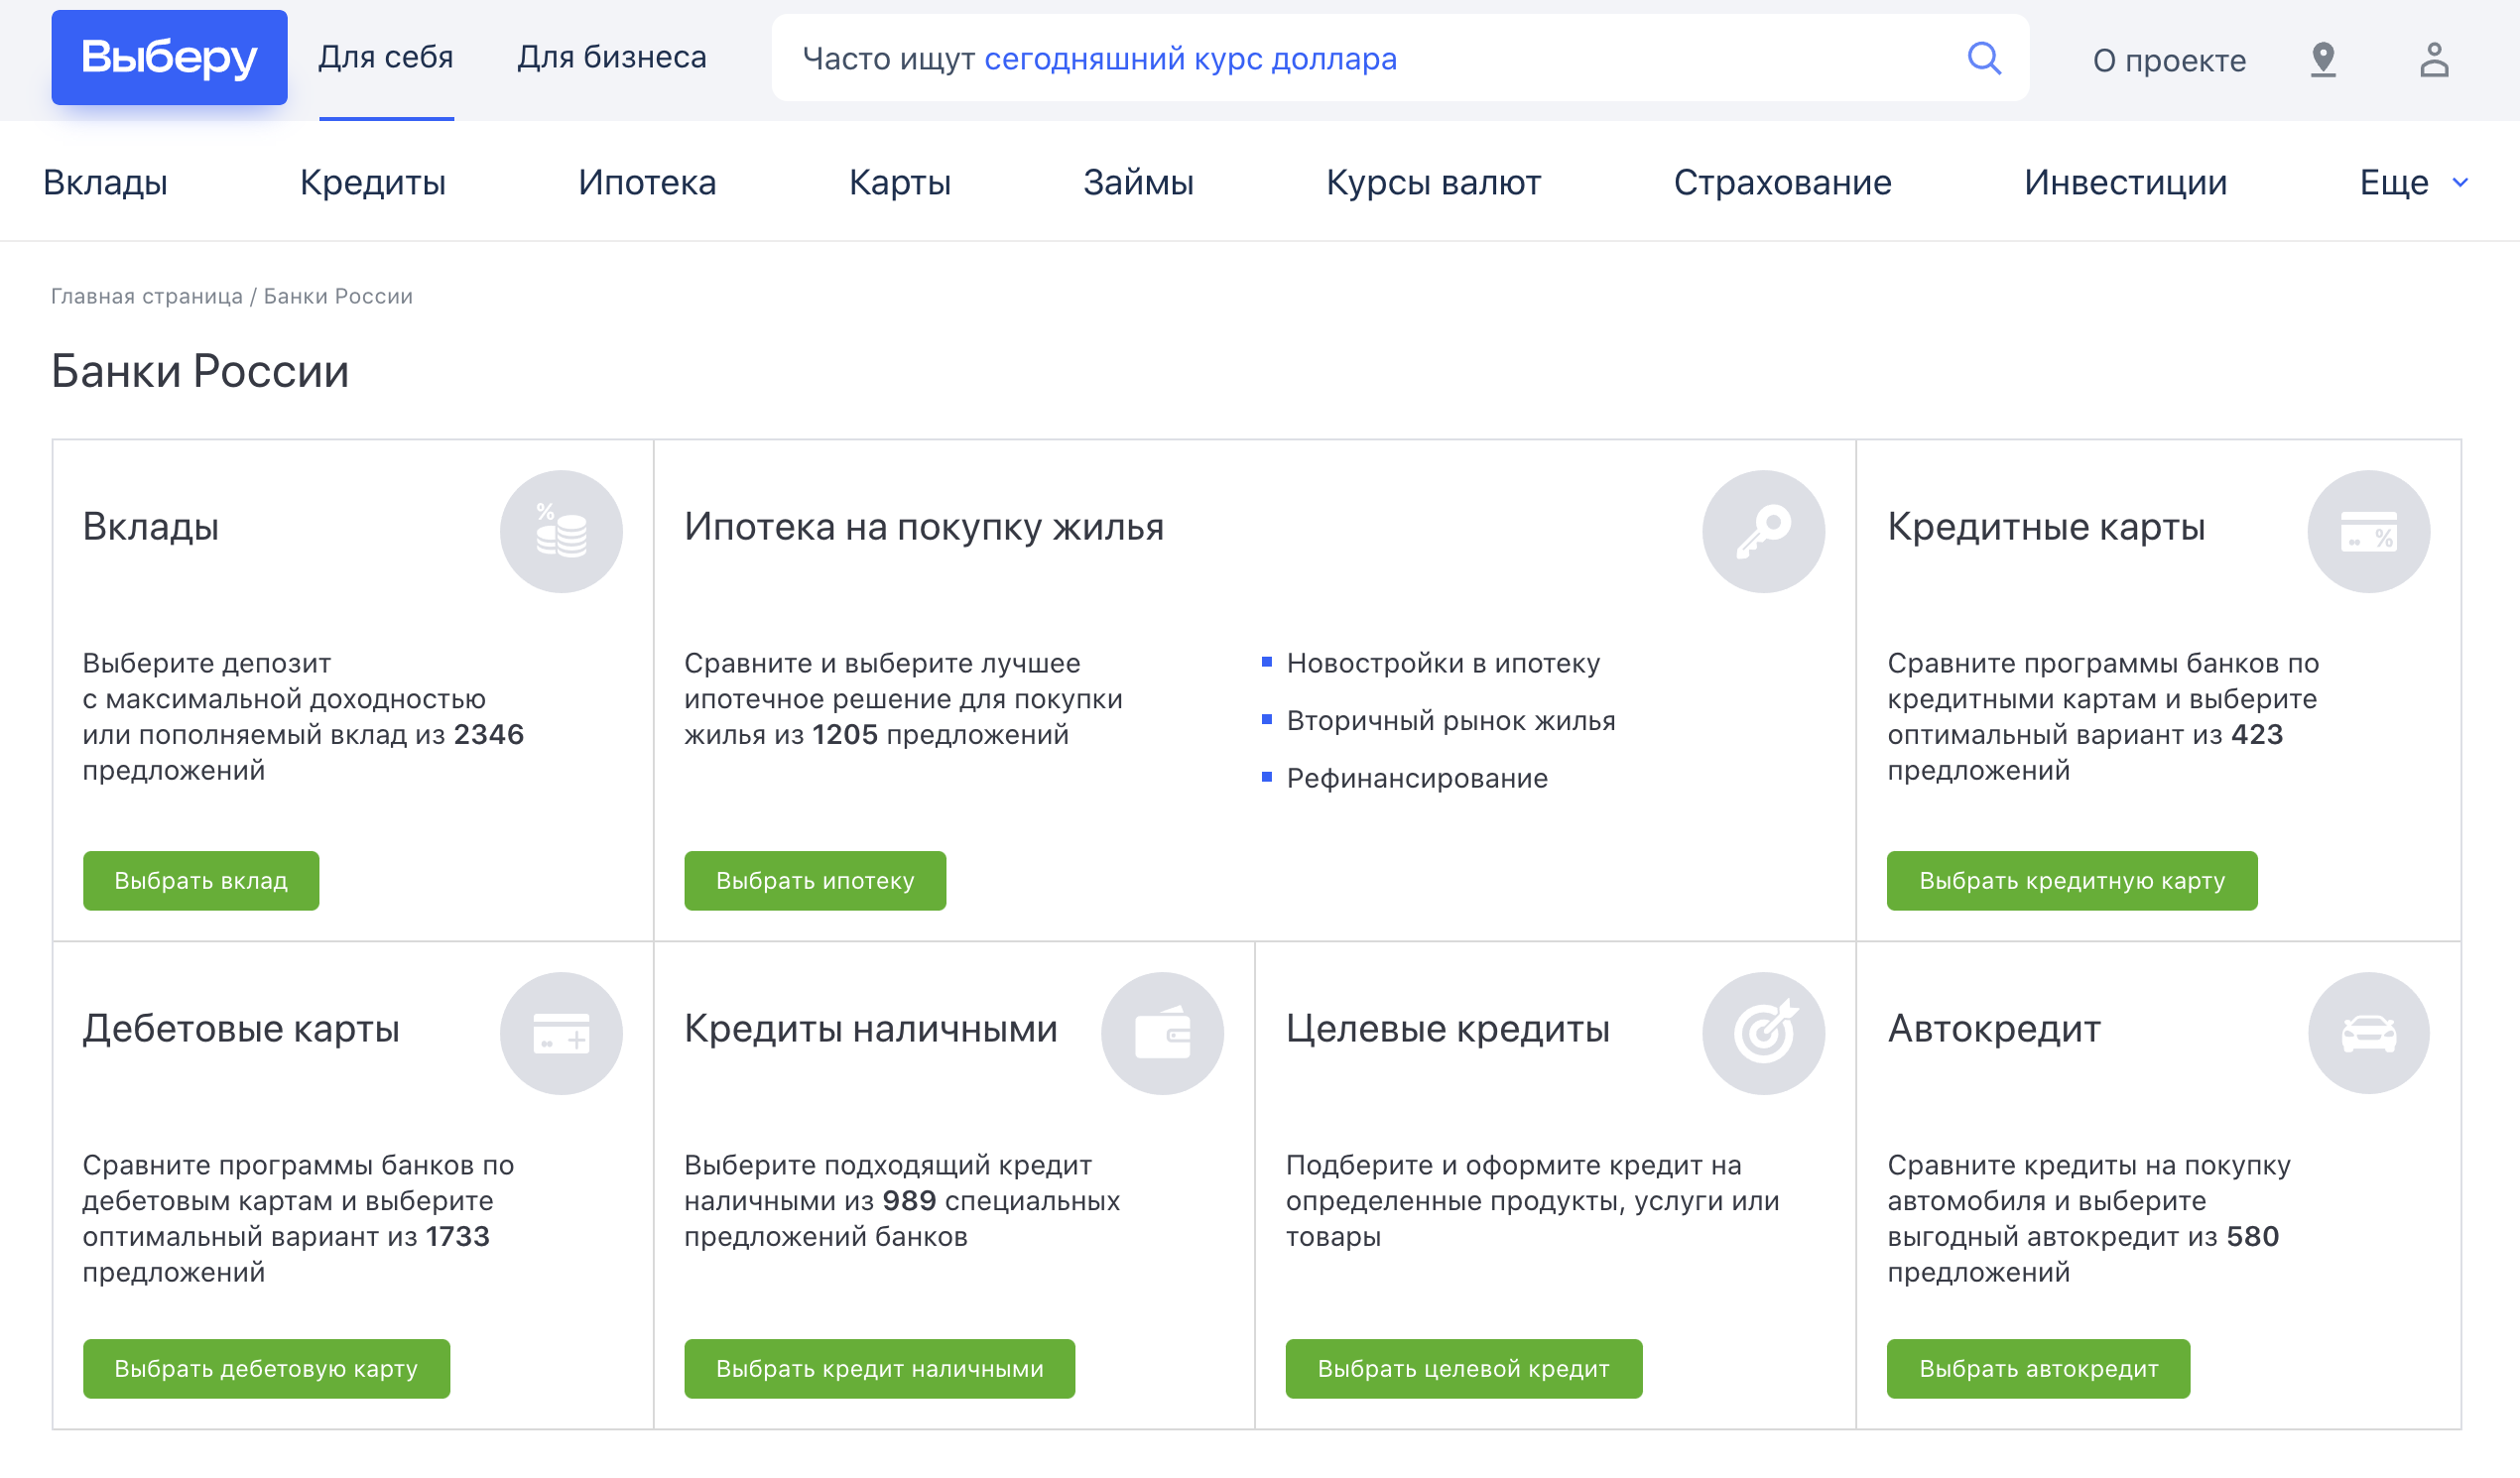This screenshot has width=2520, height=1478.
Task: Click Выбрать кредит наличными button
Action: coord(879,1368)
